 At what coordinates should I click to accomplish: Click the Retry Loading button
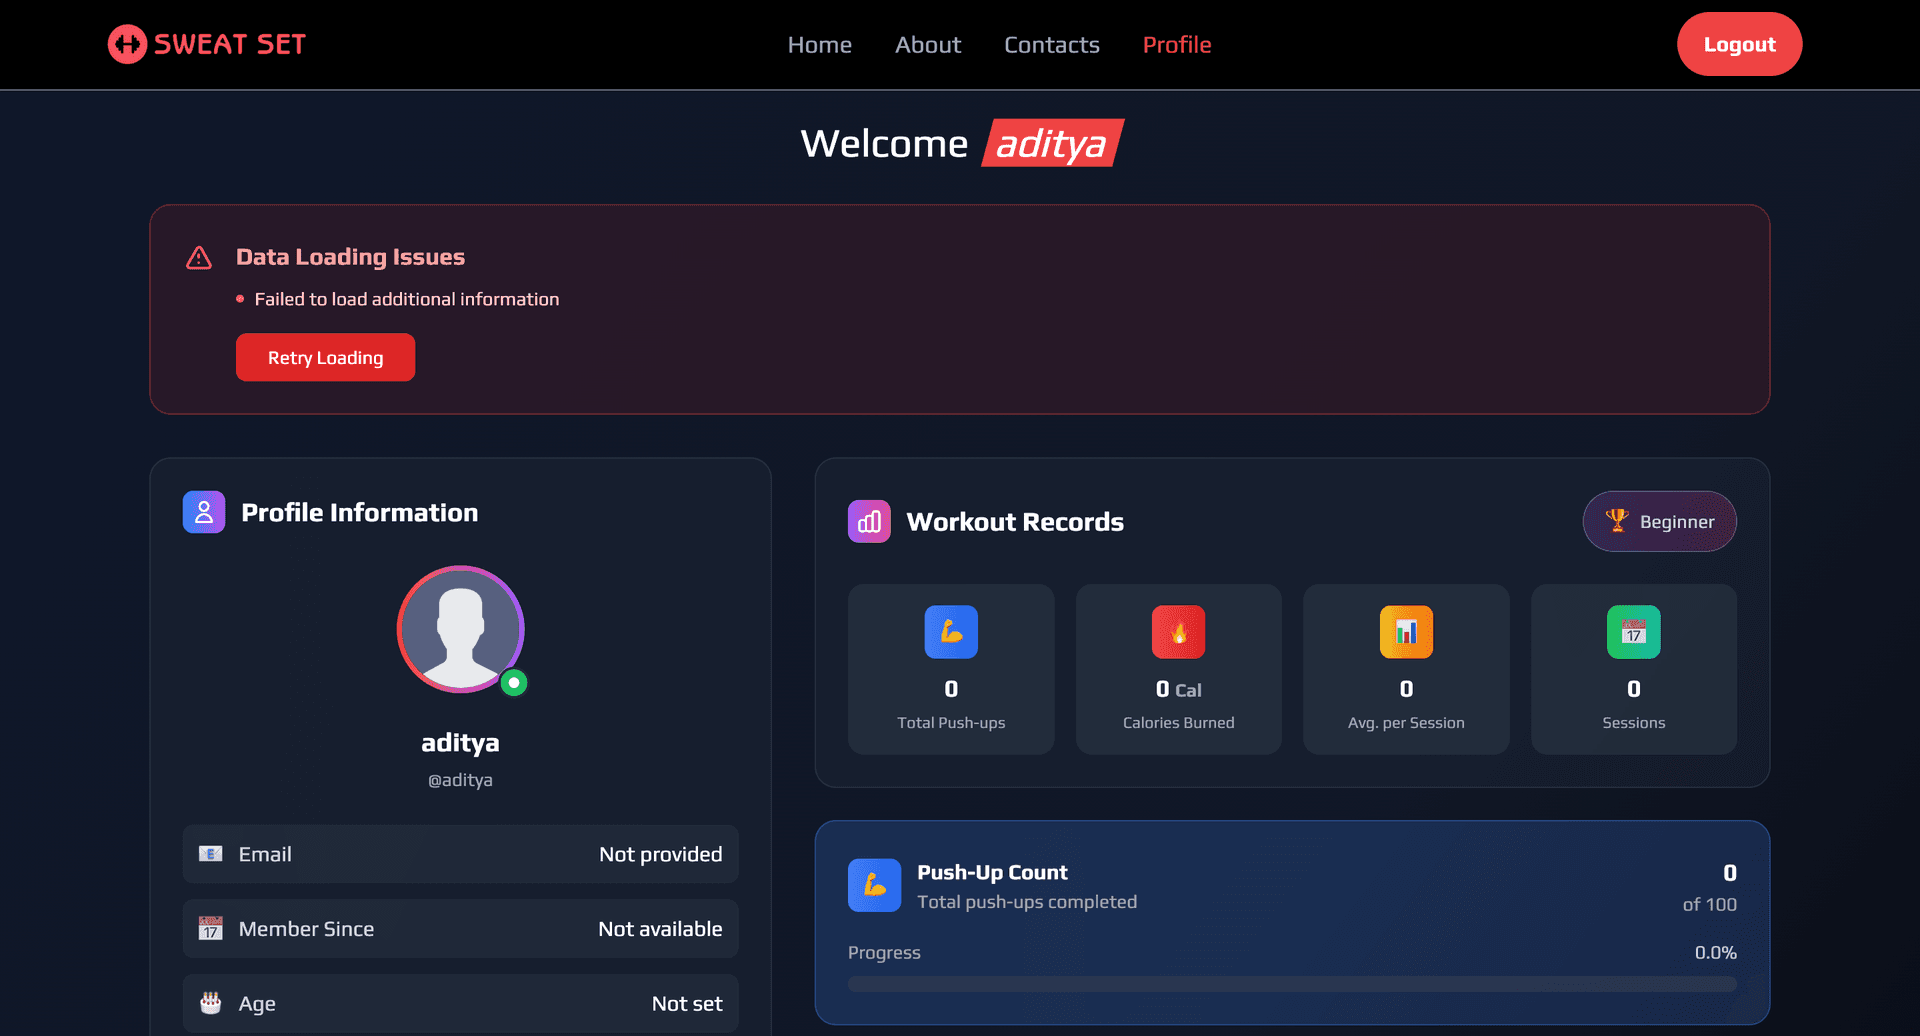pos(325,357)
